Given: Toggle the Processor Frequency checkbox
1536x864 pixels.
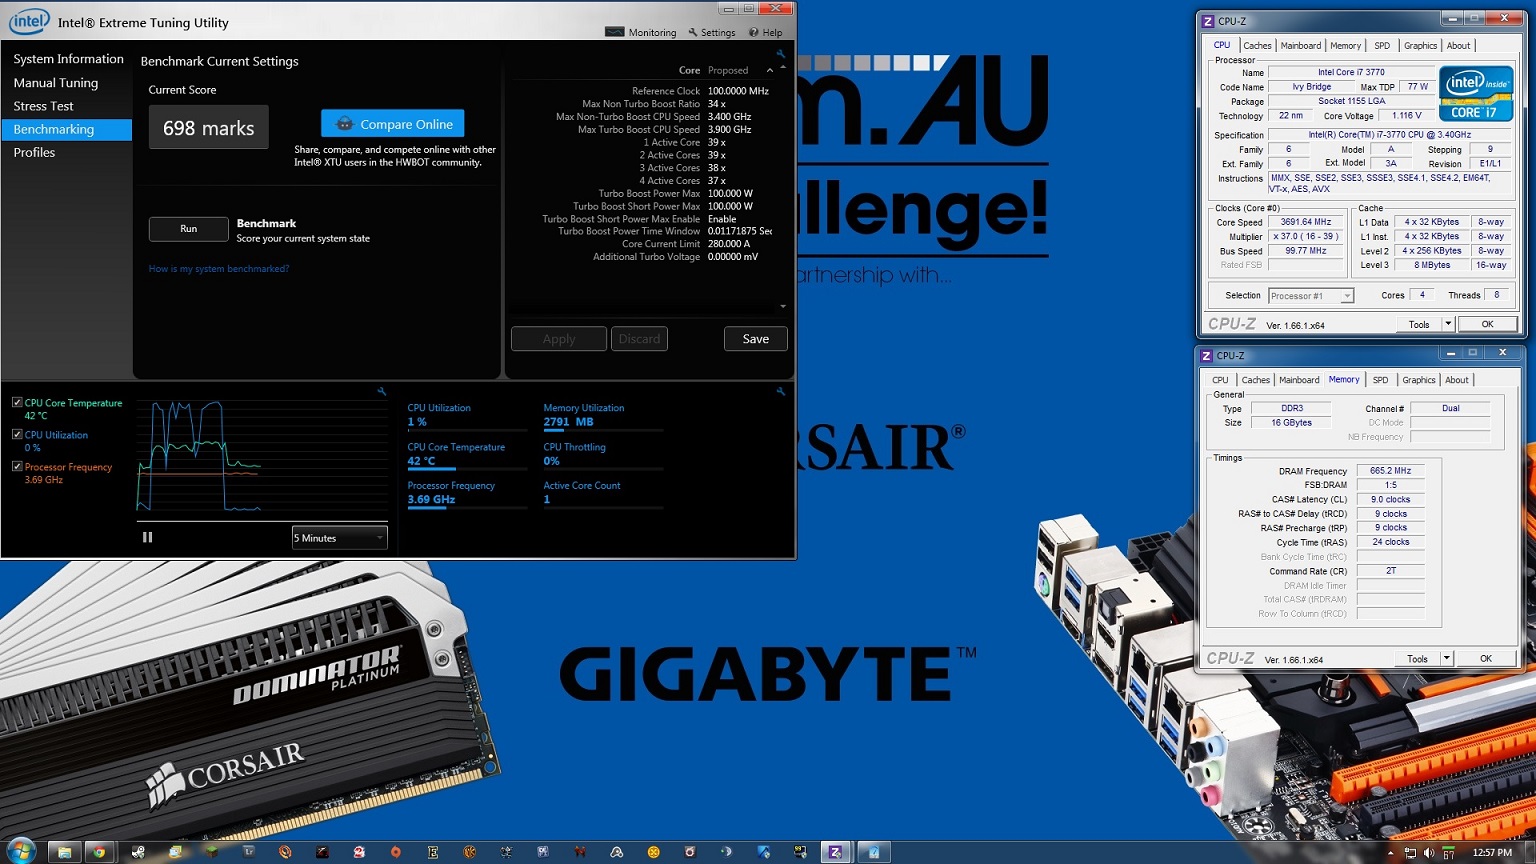Looking at the screenshot, I should pos(17,466).
